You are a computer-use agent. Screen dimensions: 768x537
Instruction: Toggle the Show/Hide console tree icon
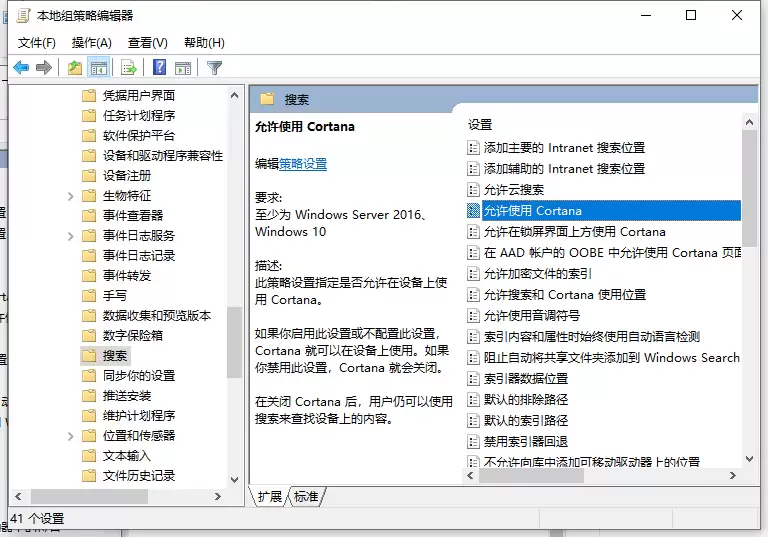(x=98, y=68)
